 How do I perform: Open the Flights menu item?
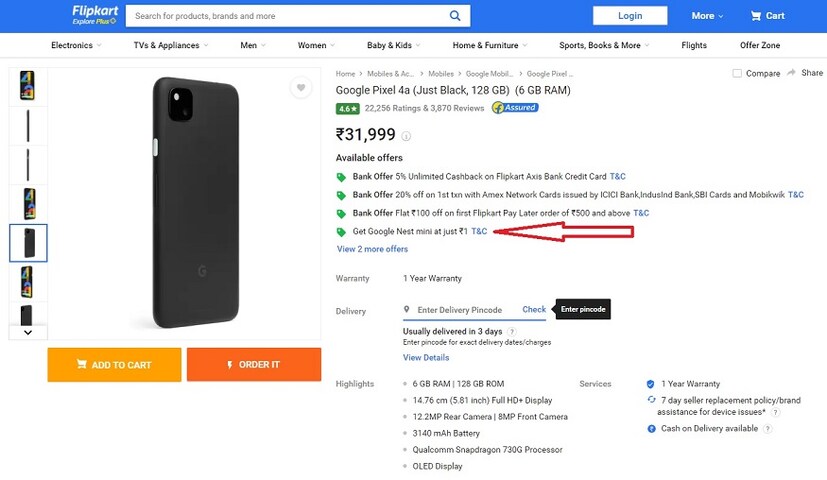coord(694,45)
